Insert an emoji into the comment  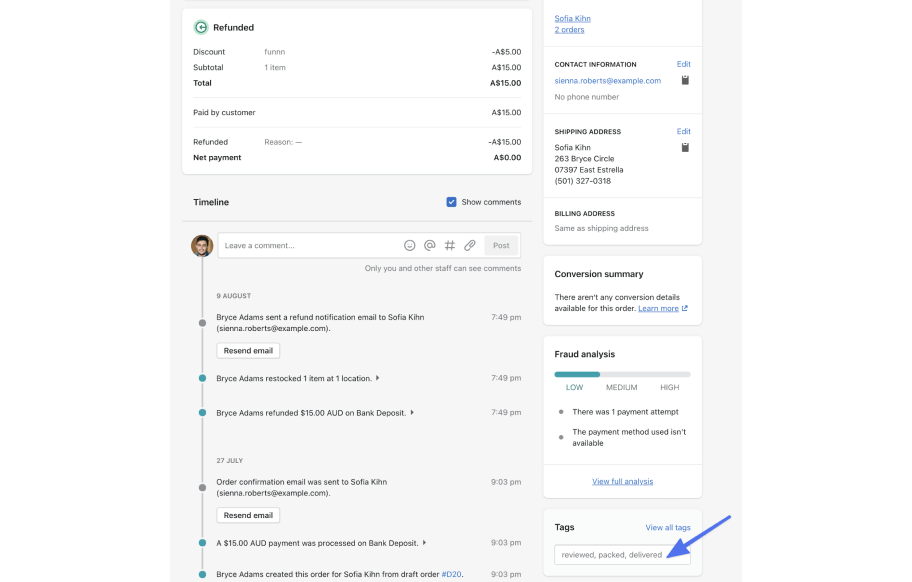click(409, 244)
